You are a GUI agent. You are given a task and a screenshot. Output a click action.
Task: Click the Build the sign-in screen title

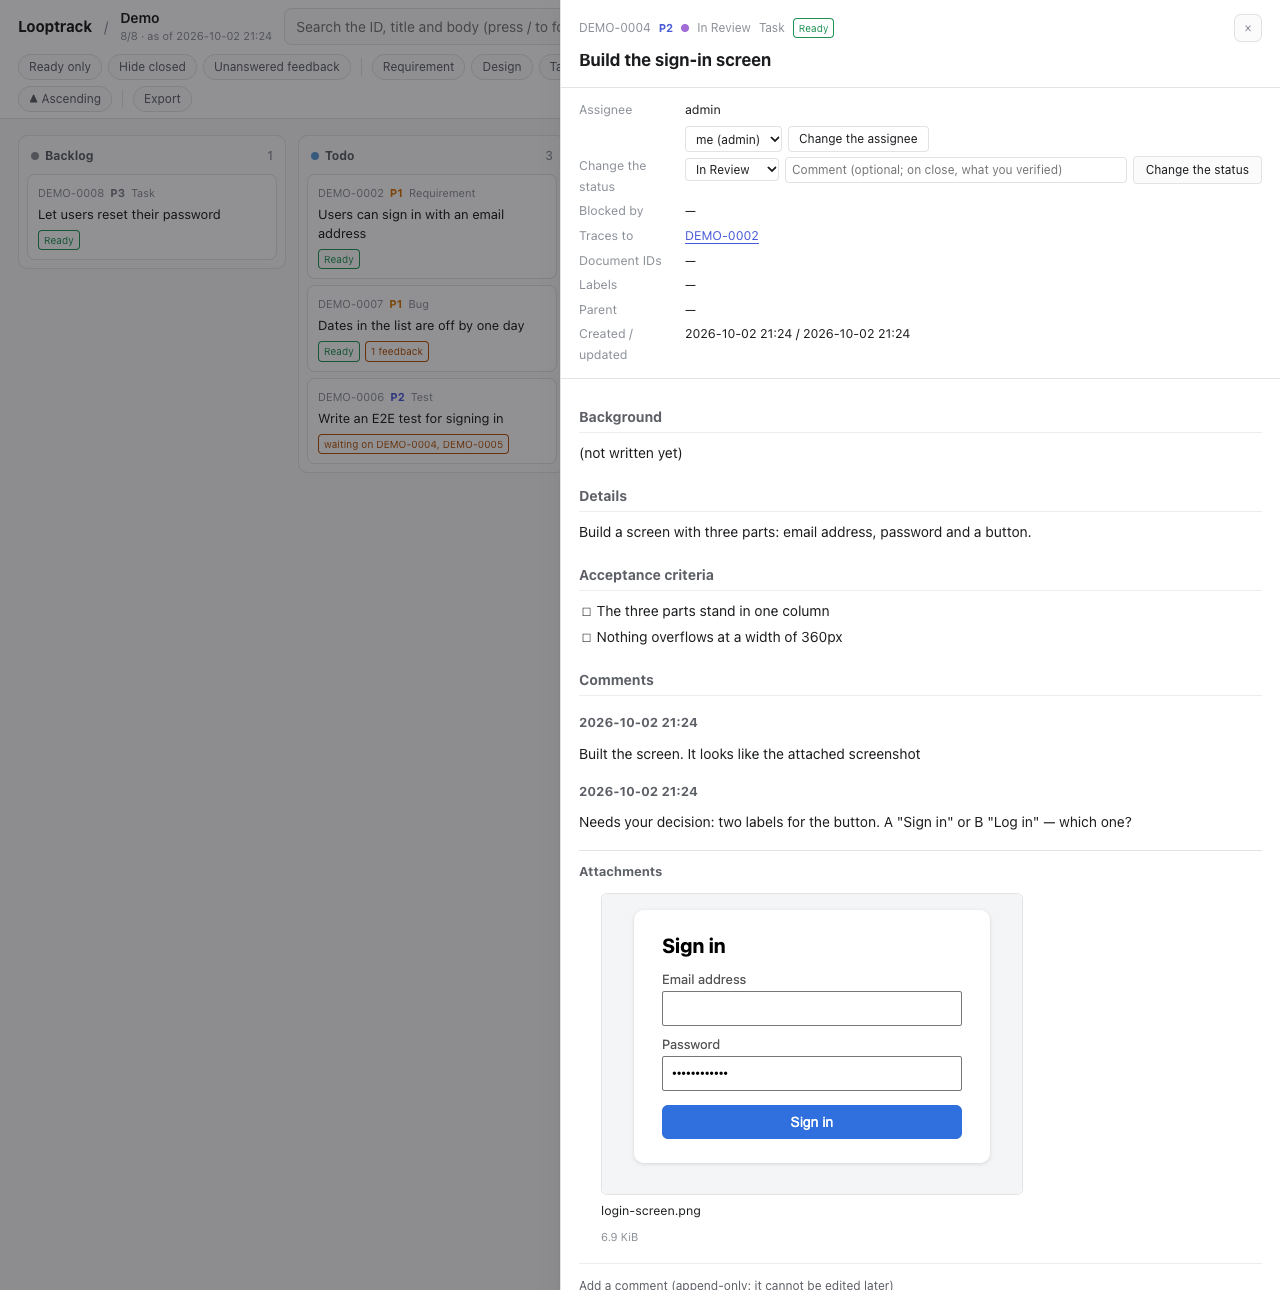point(675,60)
